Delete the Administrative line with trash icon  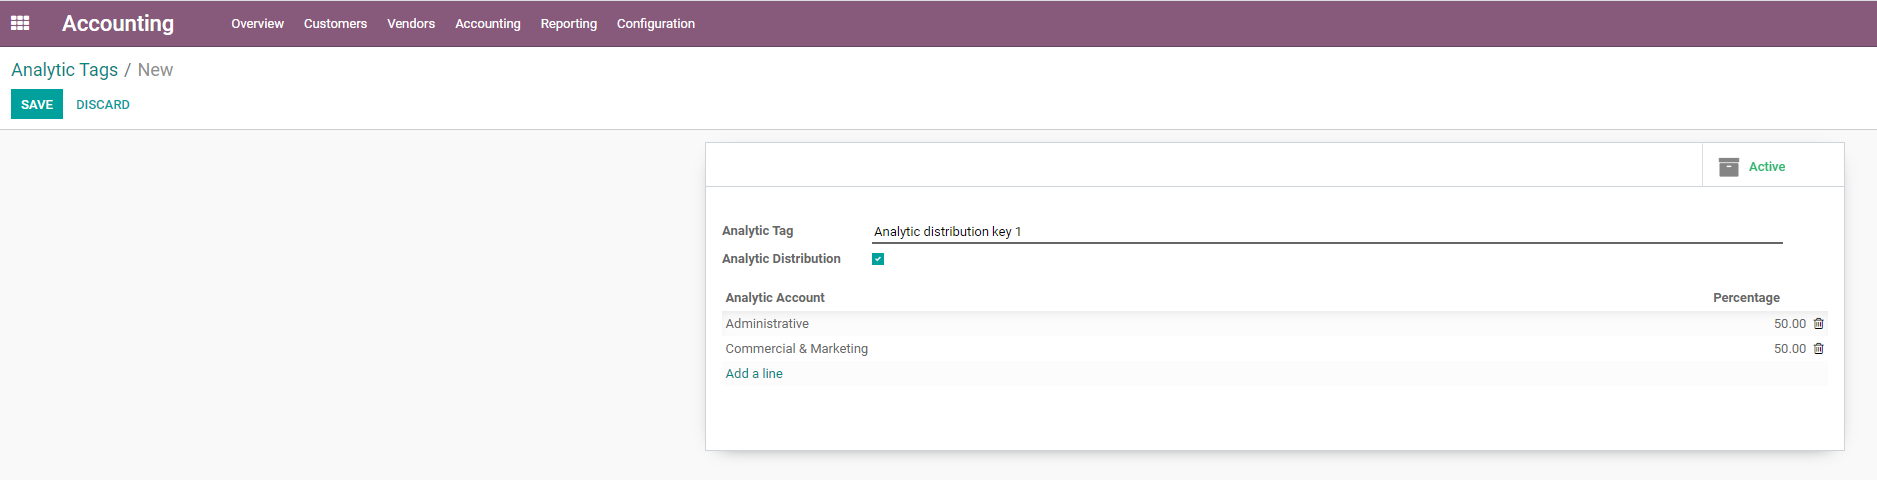[1818, 324]
